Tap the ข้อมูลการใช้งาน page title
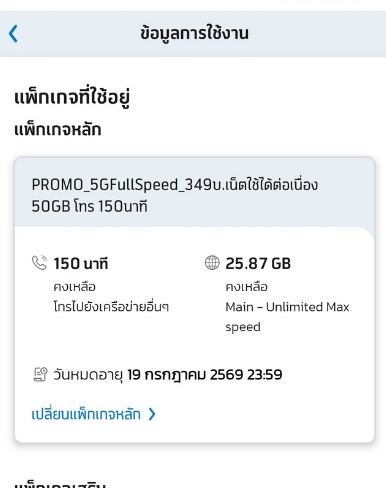This screenshot has height=488, width=386. [194, 33]
